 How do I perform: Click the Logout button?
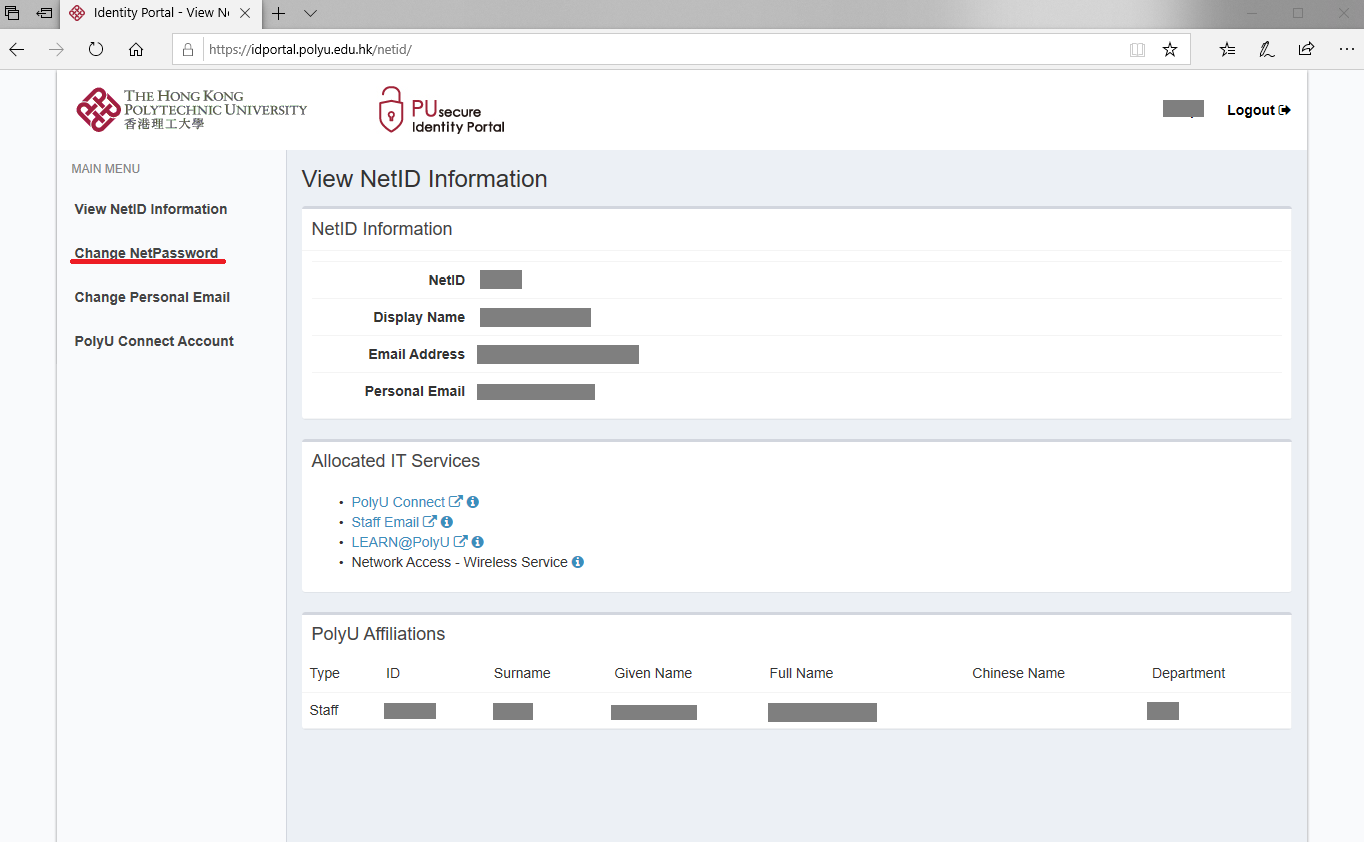click(1258, 110)
